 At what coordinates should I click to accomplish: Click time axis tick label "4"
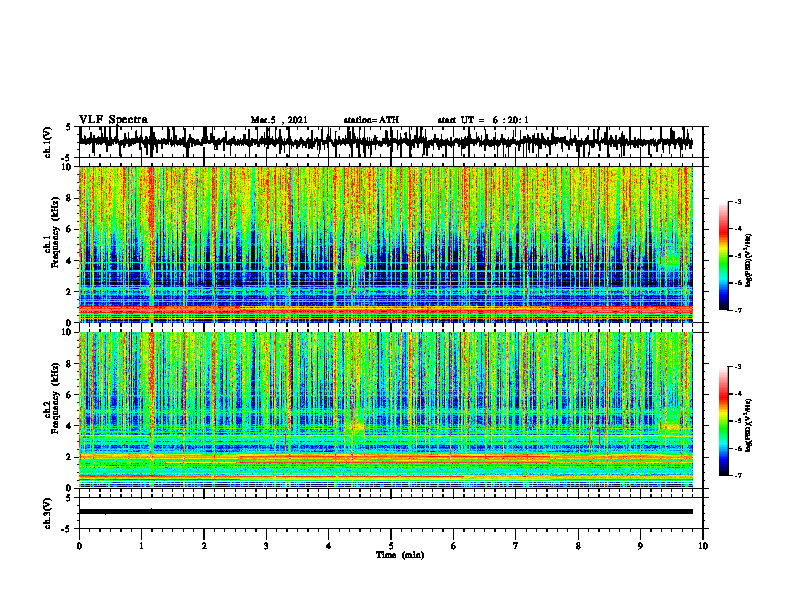(329, 546)
